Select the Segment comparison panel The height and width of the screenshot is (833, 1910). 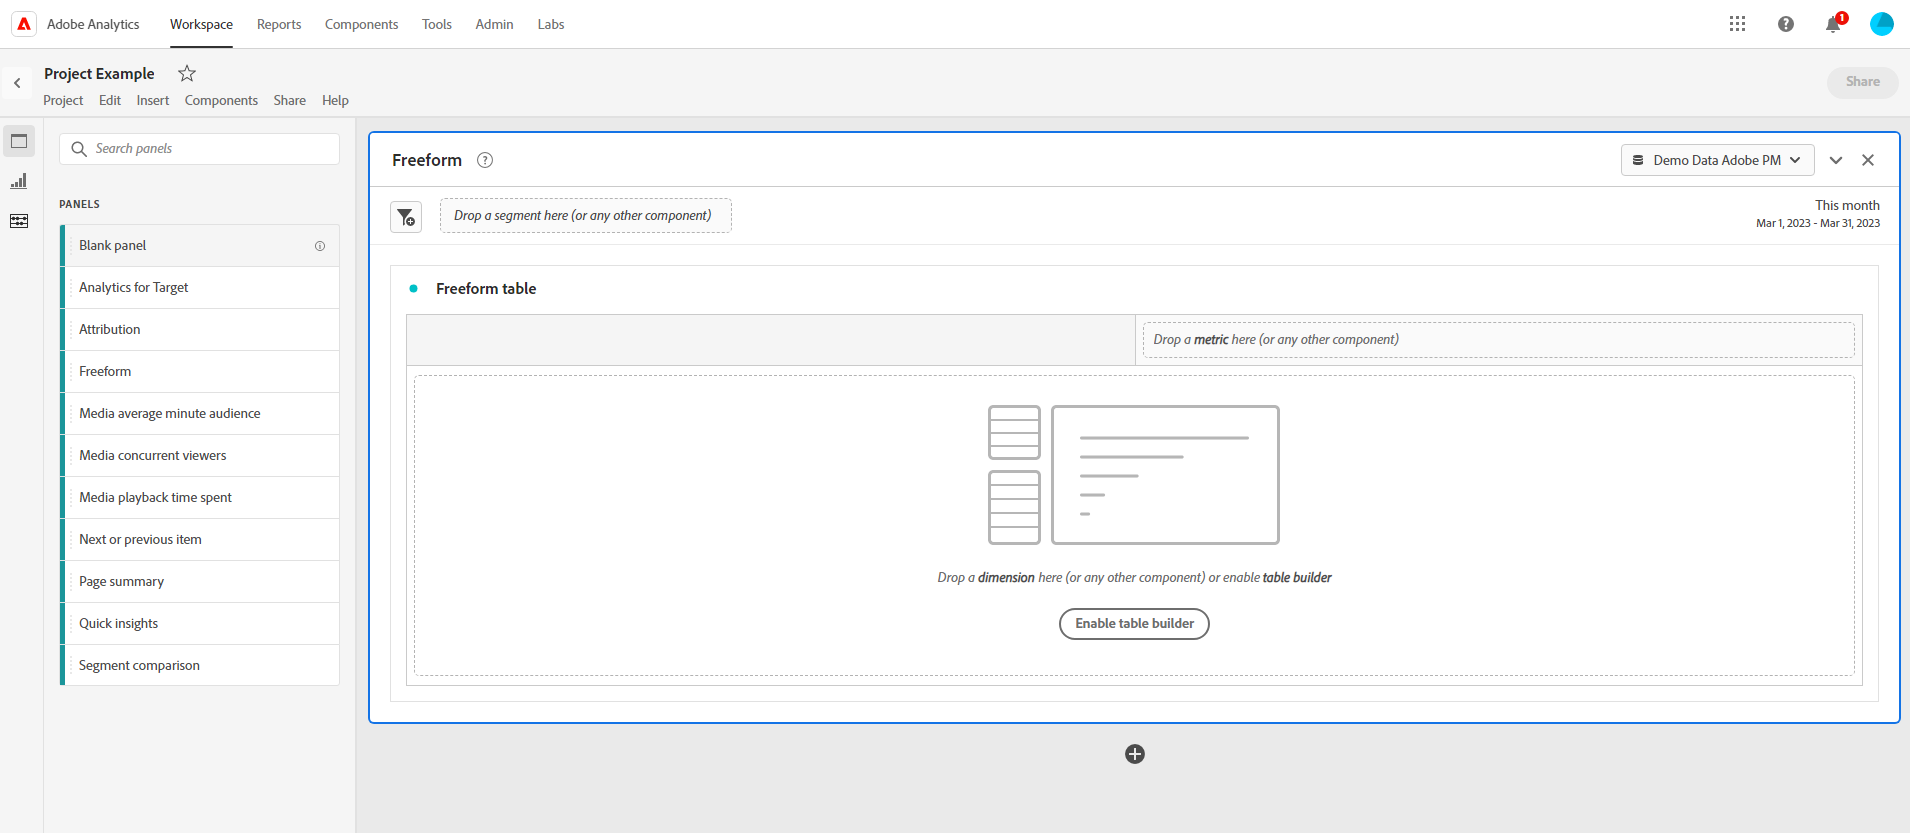click(200, 665)
